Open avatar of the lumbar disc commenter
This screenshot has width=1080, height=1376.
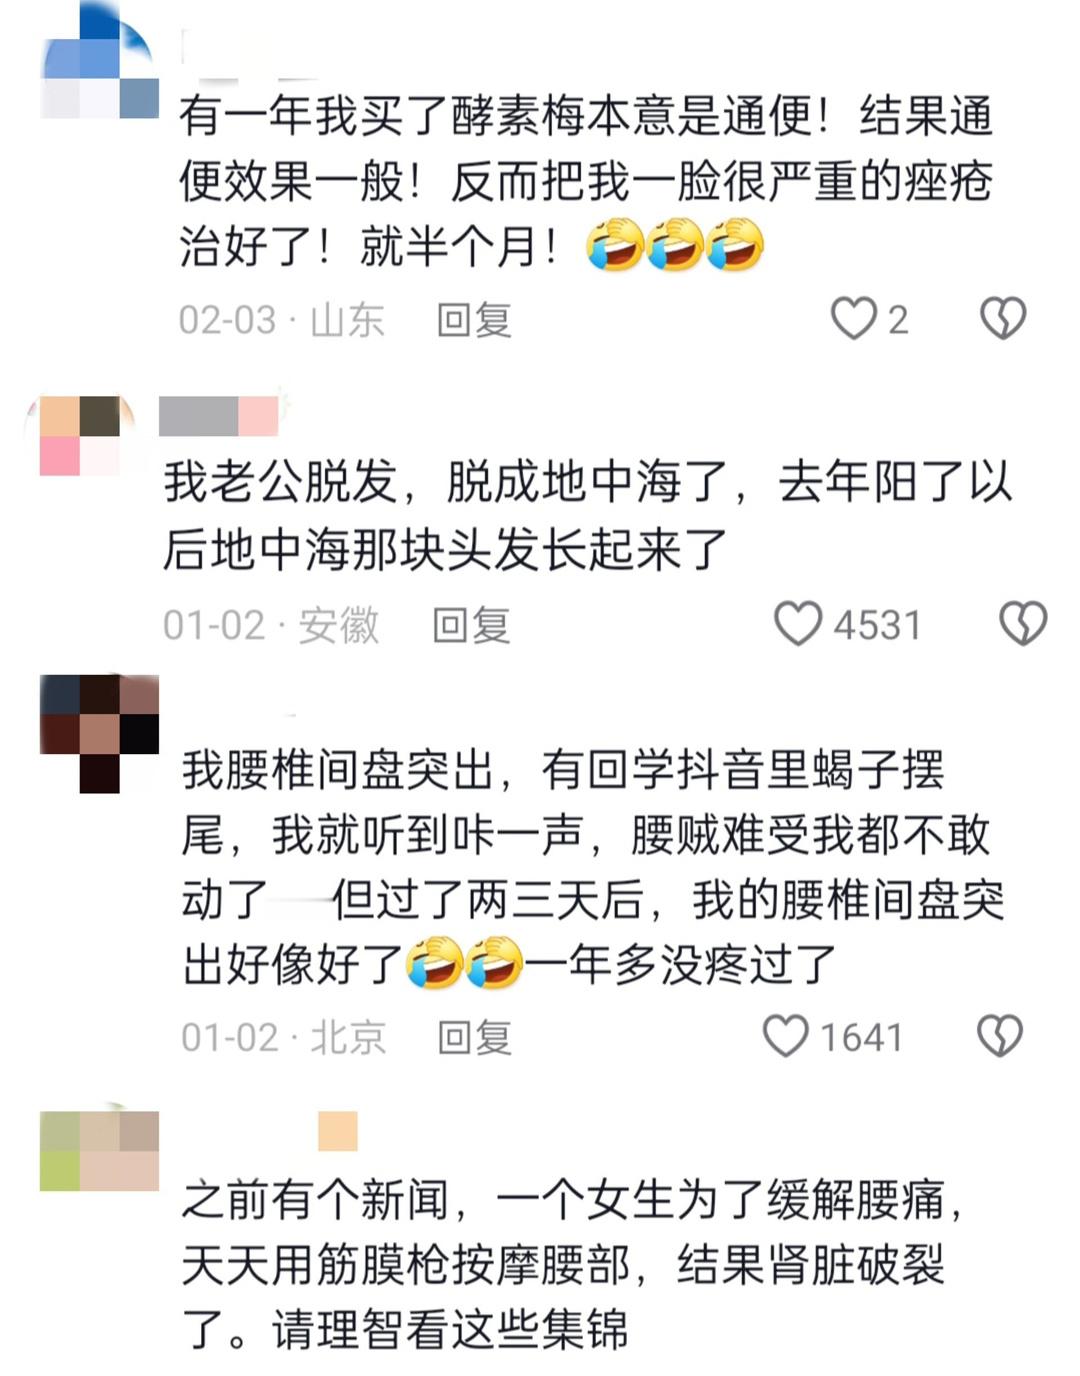point(99,734)
